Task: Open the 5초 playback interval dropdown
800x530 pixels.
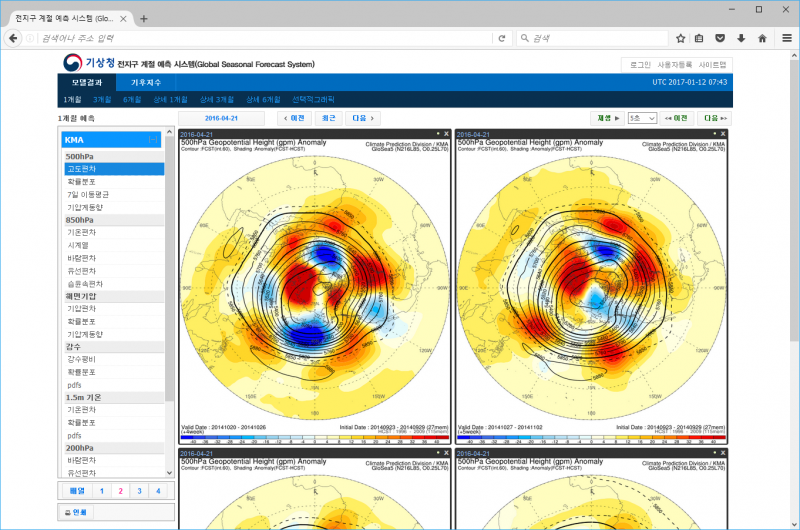Action: 642,118
